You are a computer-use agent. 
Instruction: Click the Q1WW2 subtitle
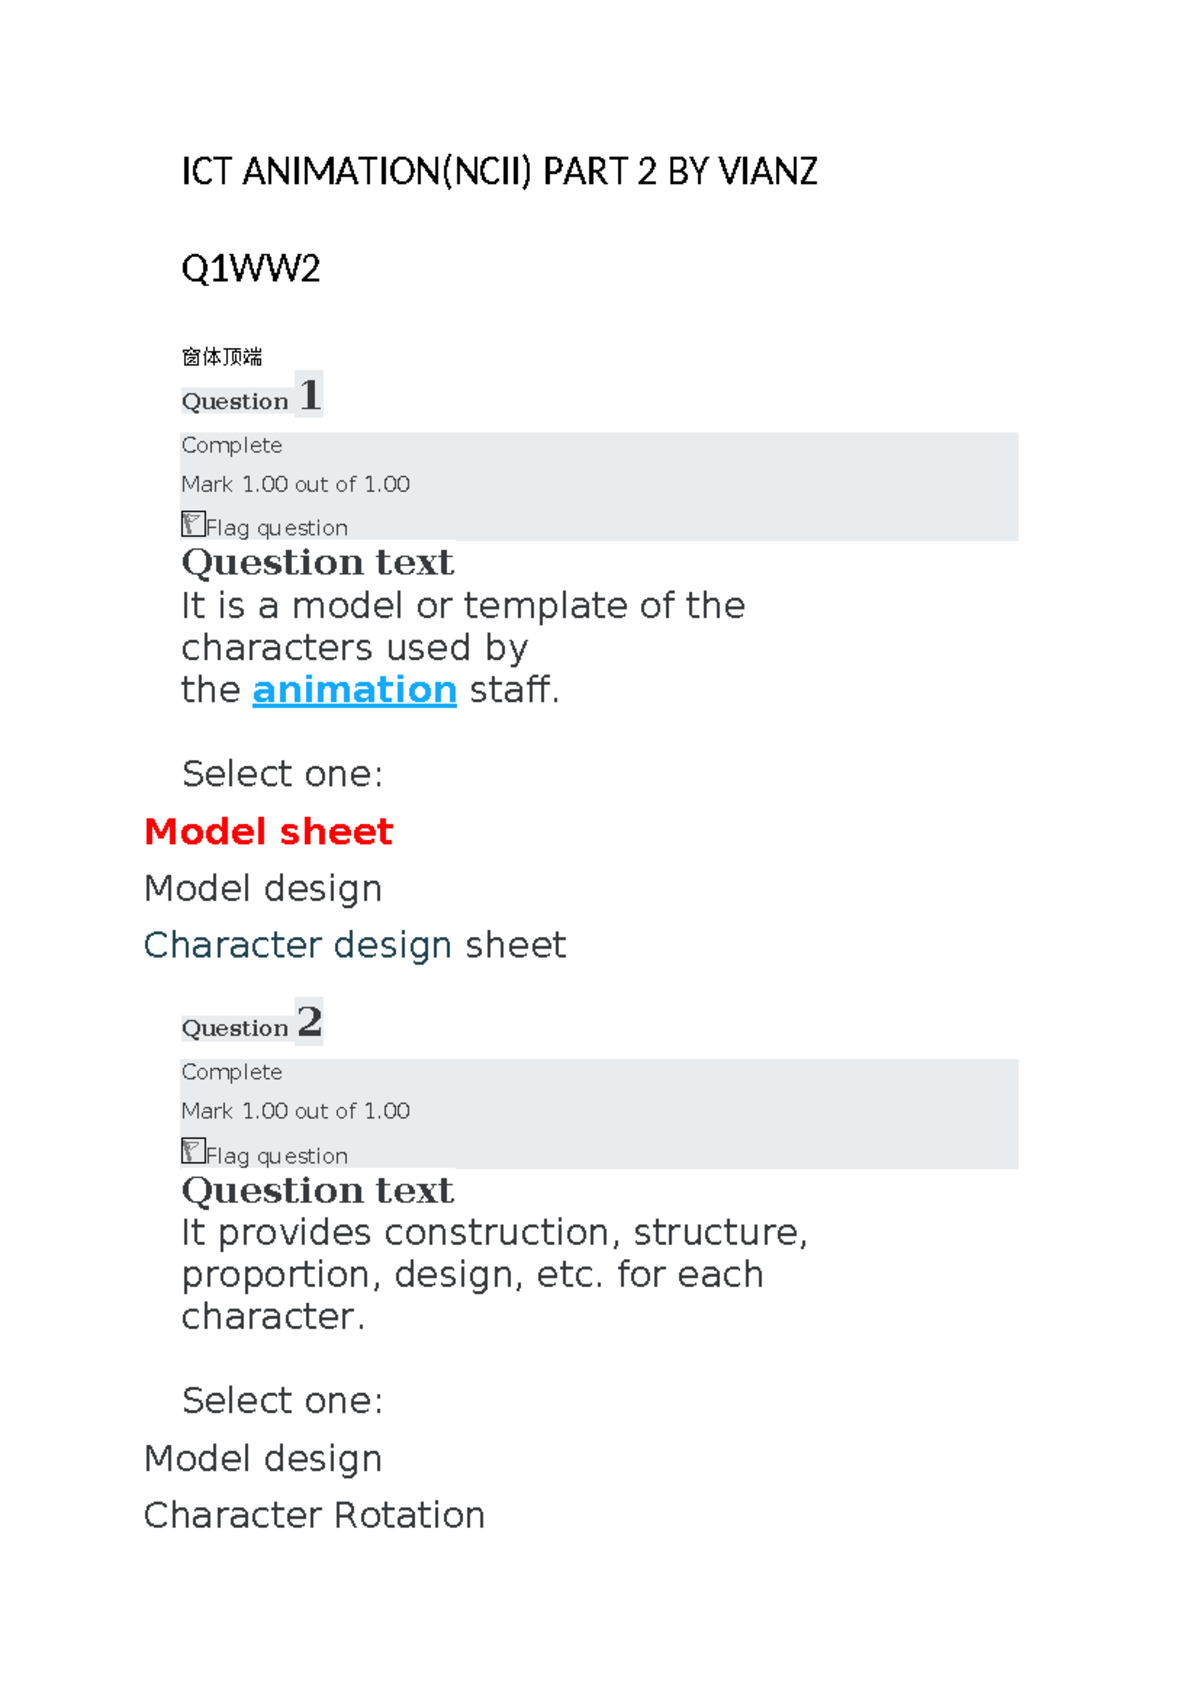[250, 269]
